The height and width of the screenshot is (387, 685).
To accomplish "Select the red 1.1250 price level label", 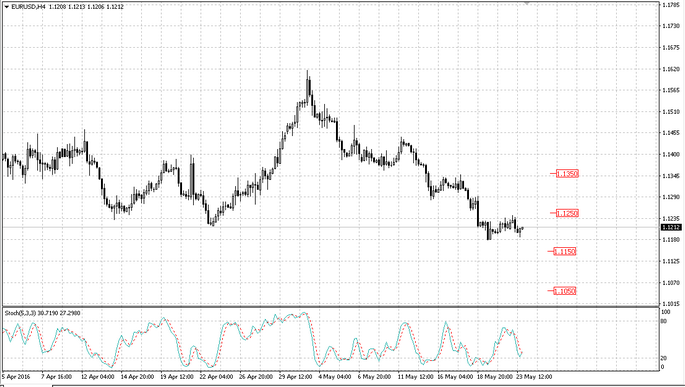I will (x=567, y=213).
